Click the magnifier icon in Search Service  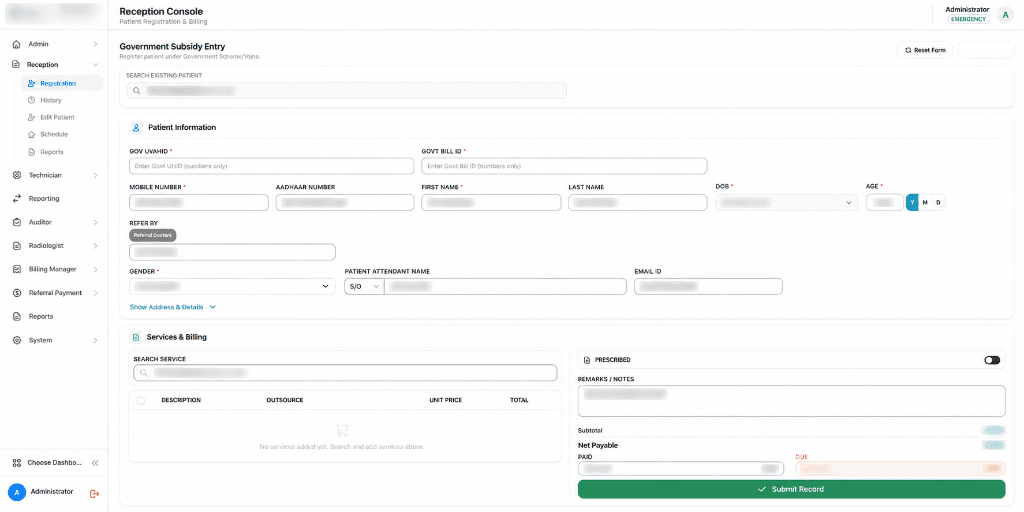pos(144,373)
